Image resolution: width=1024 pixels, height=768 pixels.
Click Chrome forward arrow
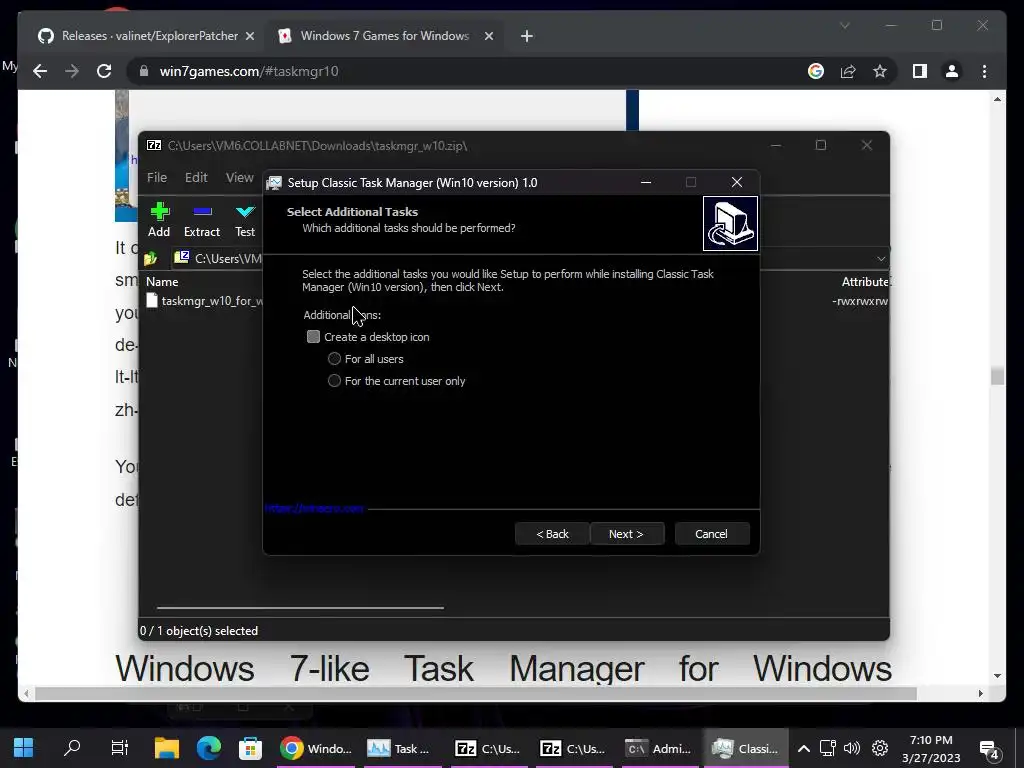coord(72,71)
